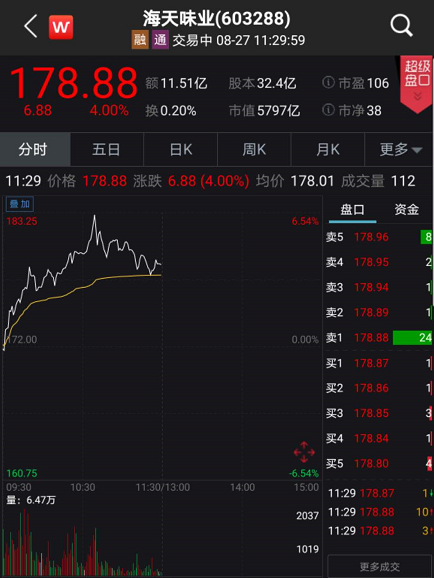This screenshot has height=578, width=434.
Task: Open the 更多 chart period dropdown
Action: click(400, 150)
